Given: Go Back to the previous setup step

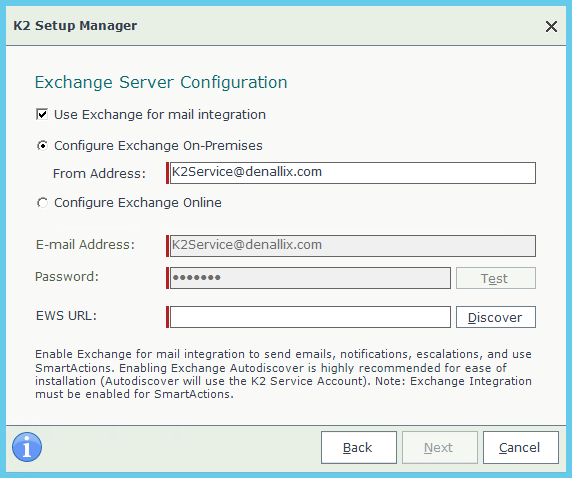Looking at the screenshot, I should [x=359, y=447].
